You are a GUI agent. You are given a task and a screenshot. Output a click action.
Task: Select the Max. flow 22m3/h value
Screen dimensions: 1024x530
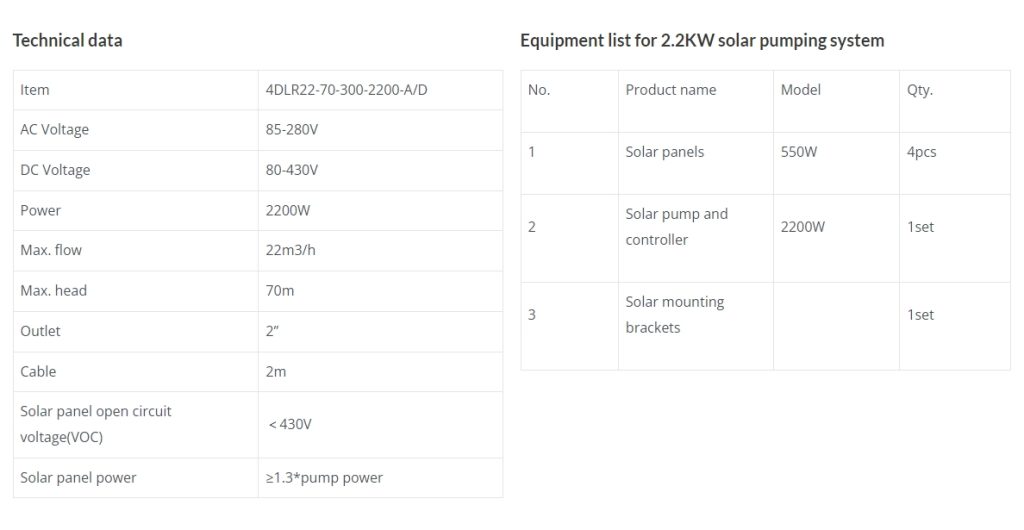click(x=290, y=251)
